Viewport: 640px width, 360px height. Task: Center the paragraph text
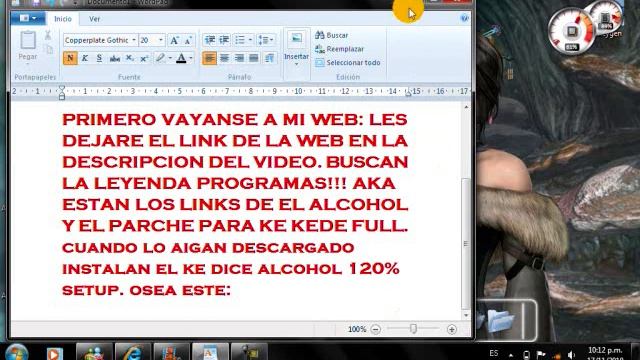(224, 58)
